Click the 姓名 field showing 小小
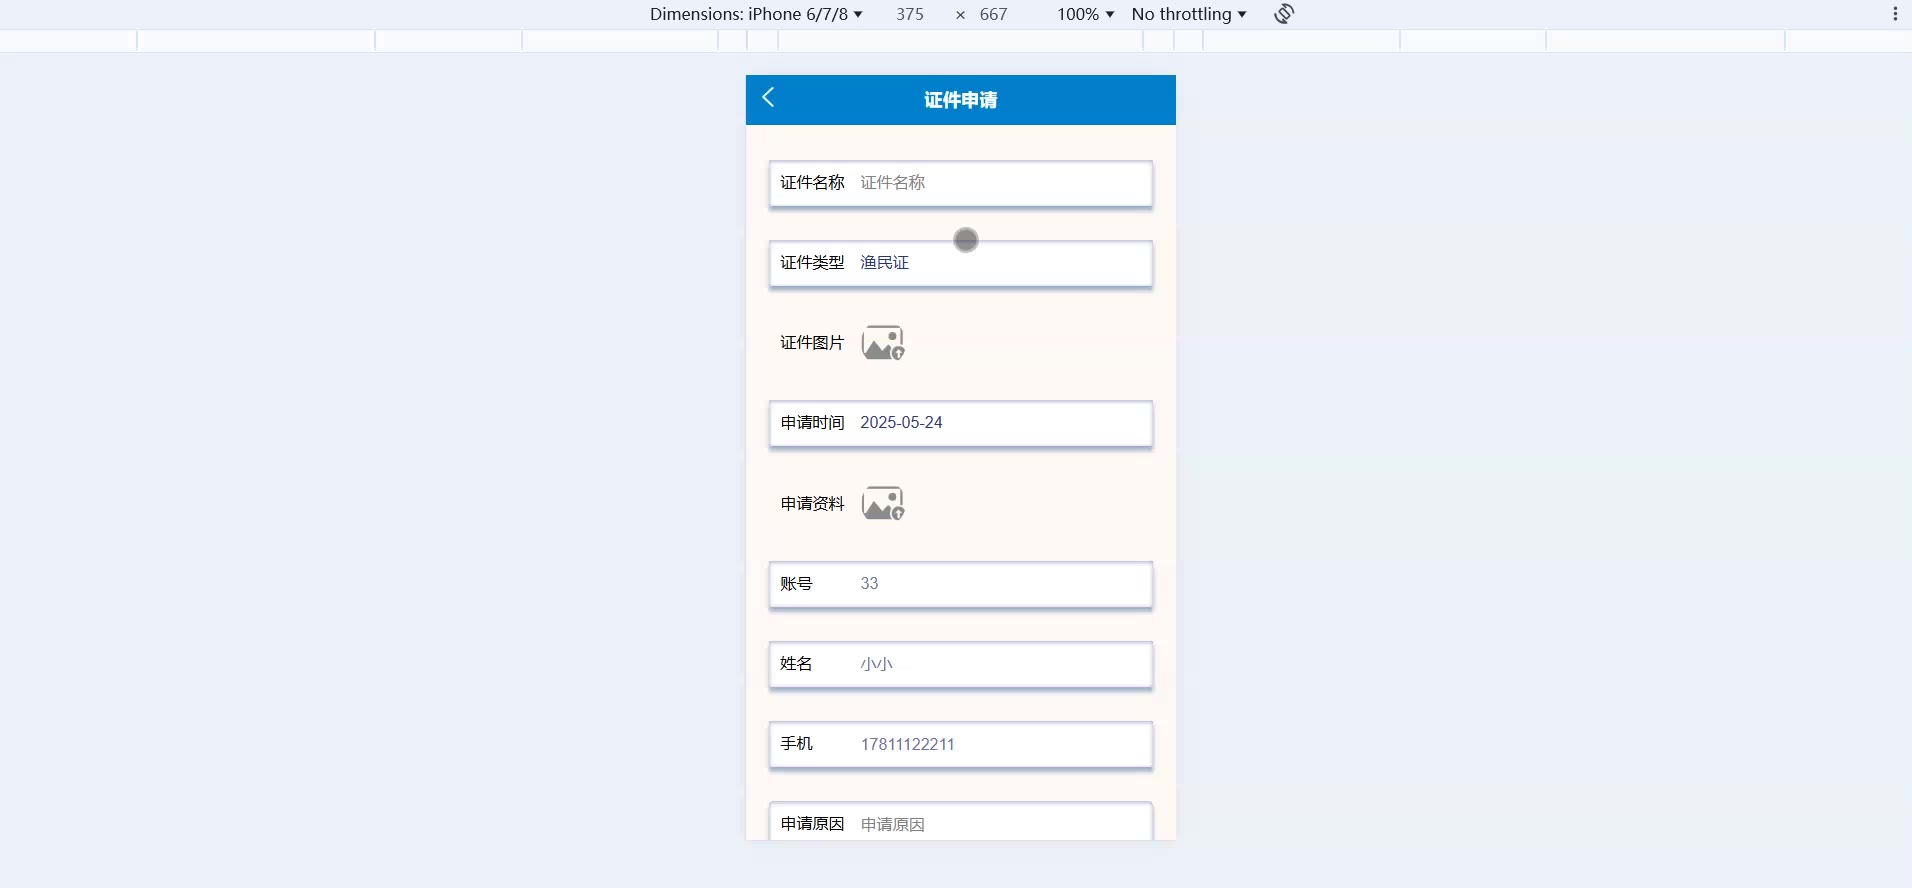Image resolution: width=1912 pixels, height=888 pixels. coord(961,664)
